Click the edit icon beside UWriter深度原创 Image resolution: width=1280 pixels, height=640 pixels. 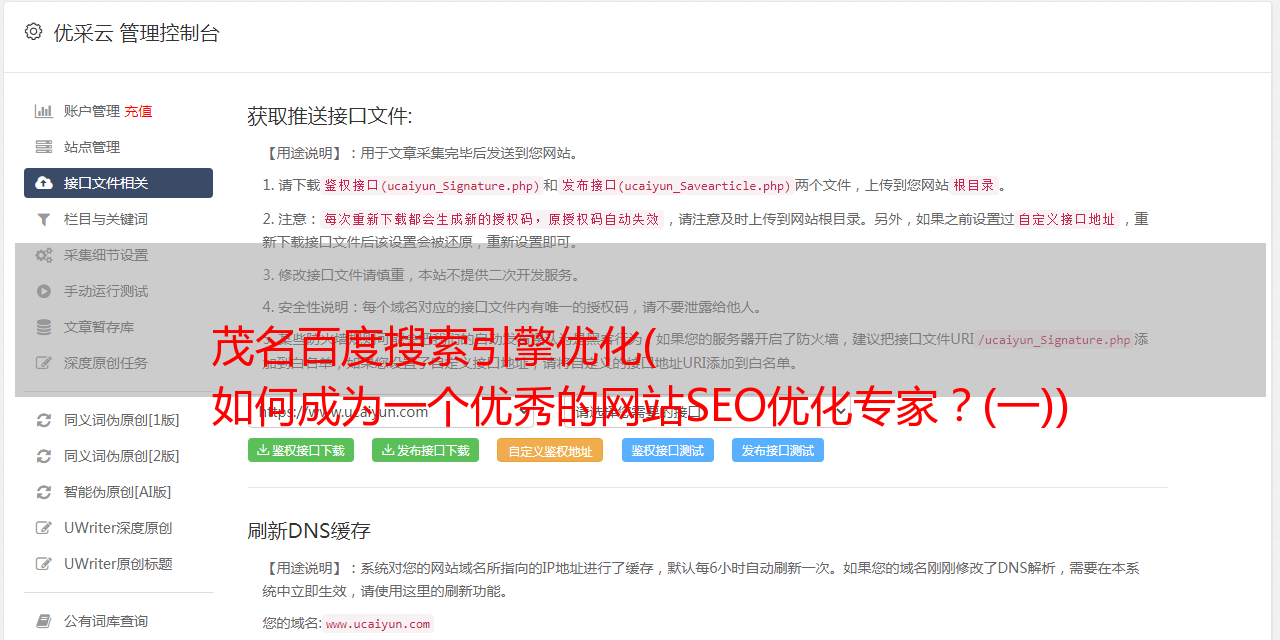pos(44,528)
